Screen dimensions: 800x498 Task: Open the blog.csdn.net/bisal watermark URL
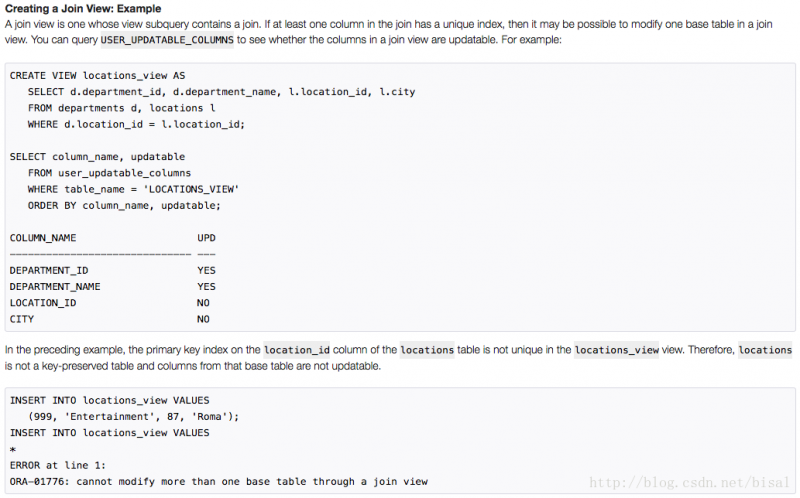click(691, 480)
